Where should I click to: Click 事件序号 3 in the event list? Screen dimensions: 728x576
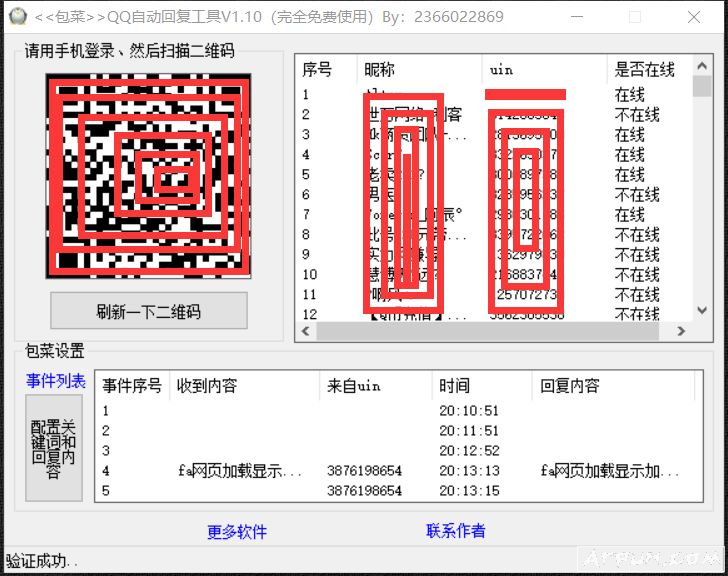pyautogui.click(x=106, y=450)
